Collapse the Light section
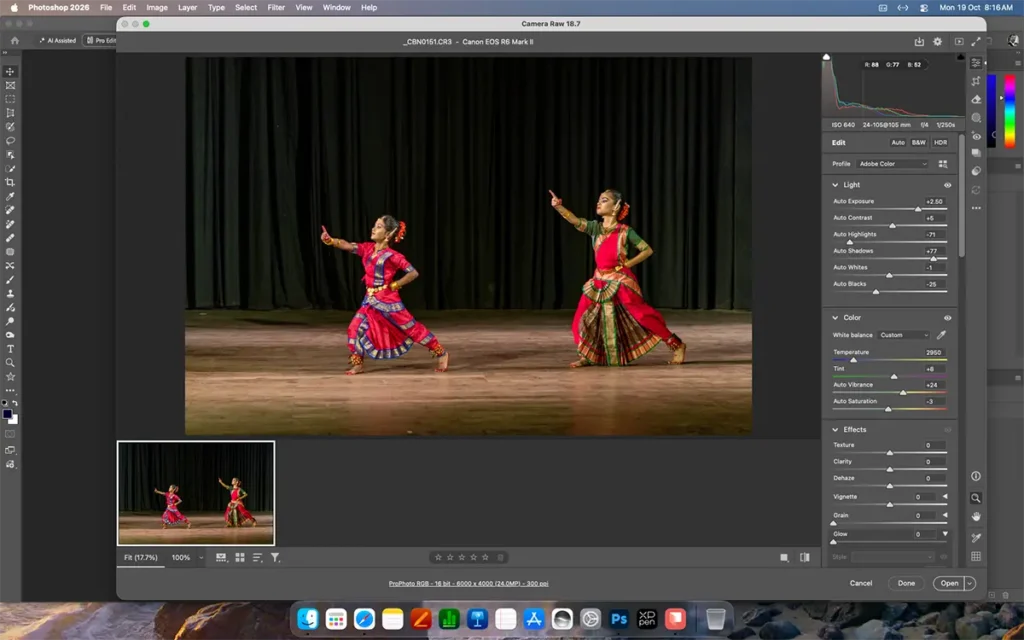This screenshot has width=1024, height=640. 835,185
